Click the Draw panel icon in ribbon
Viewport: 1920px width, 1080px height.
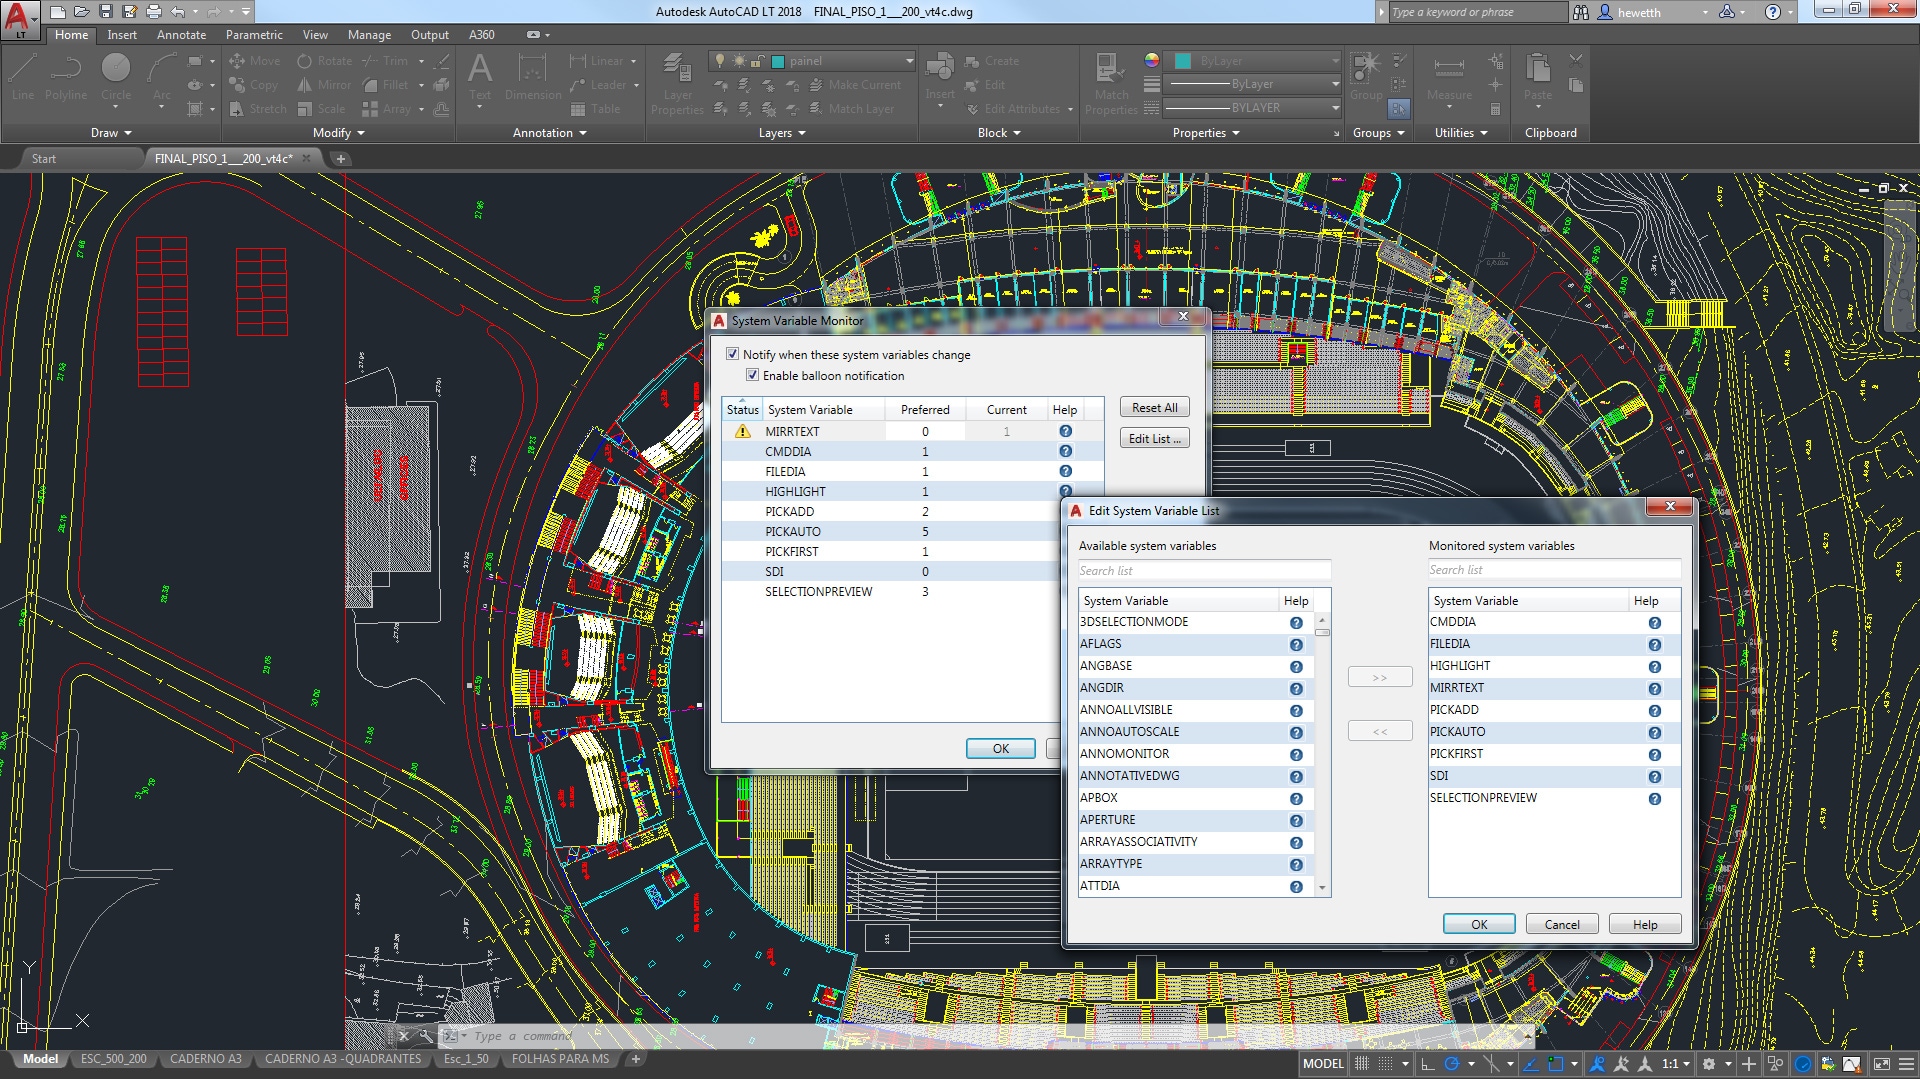tap(109, 132)
